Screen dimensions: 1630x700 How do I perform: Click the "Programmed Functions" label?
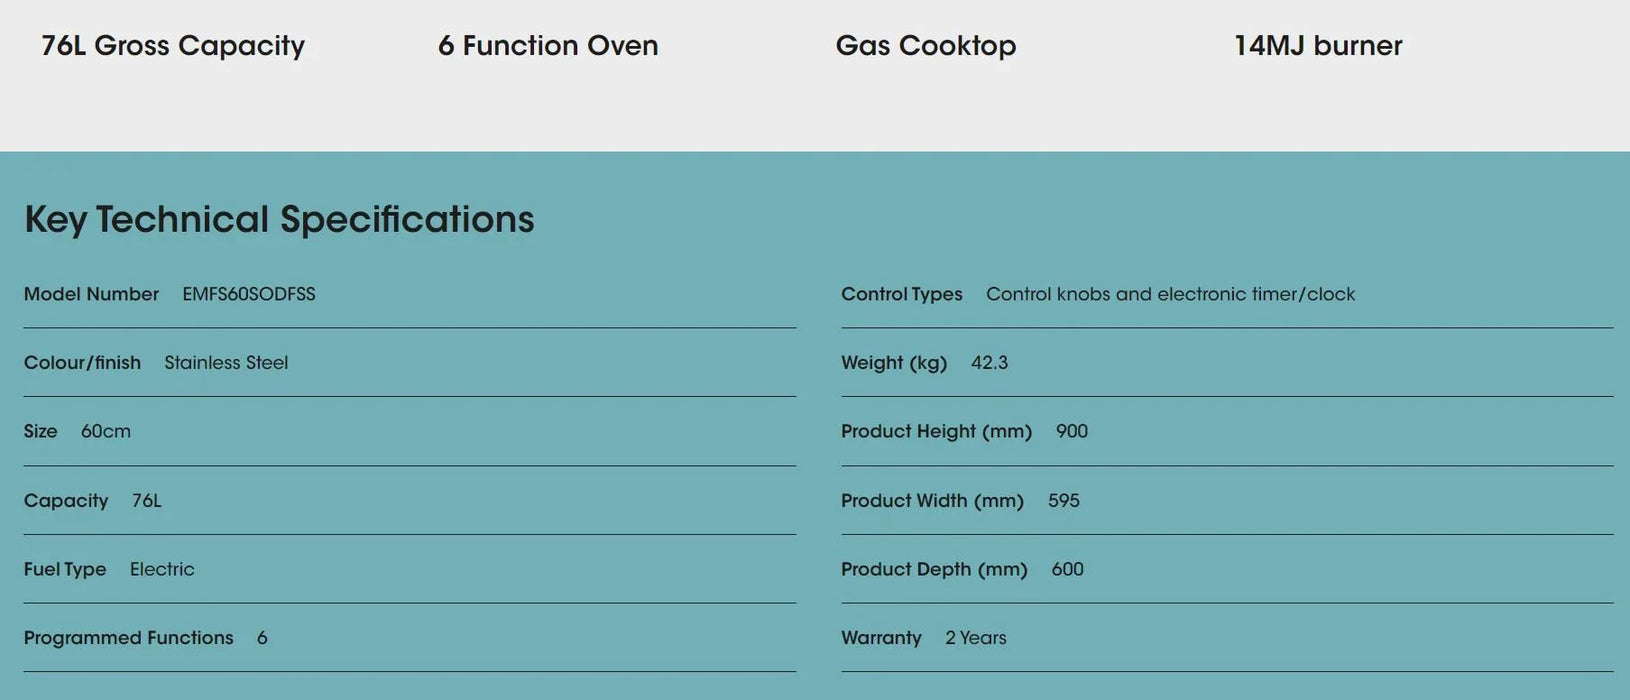pyautogui.click(x=129, y=638)
